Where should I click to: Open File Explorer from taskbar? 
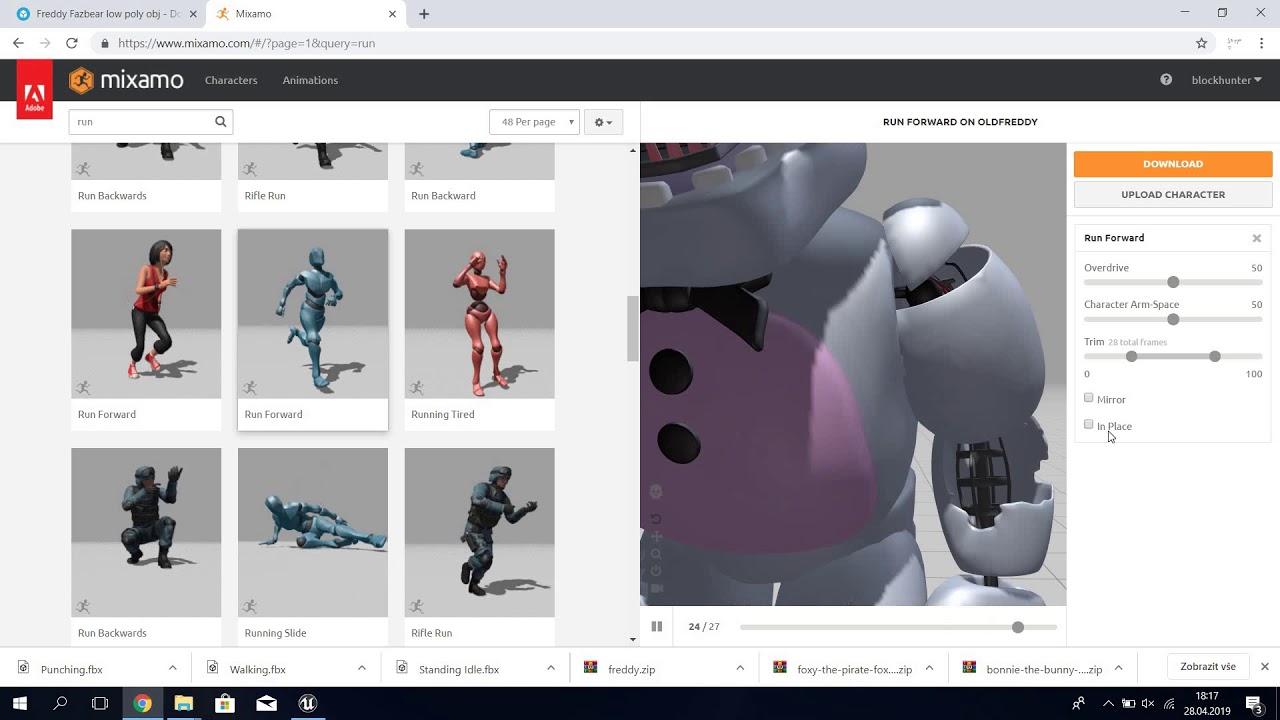click(x=184, y=703)
